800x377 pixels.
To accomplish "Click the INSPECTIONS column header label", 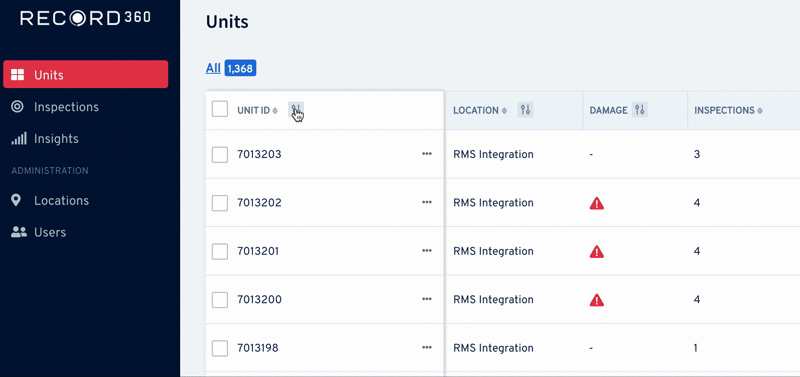I will tap(724, 110).
